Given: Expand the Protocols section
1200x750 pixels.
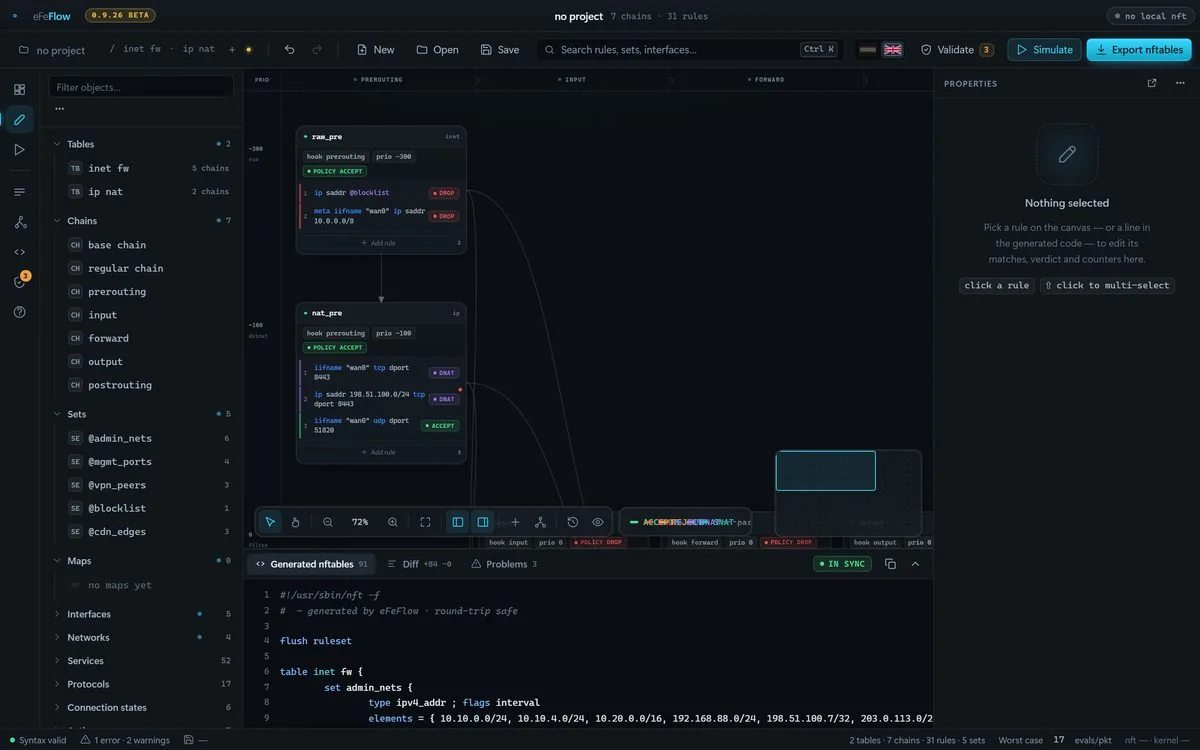Looking at the screenshot, I should click(57, 684).
